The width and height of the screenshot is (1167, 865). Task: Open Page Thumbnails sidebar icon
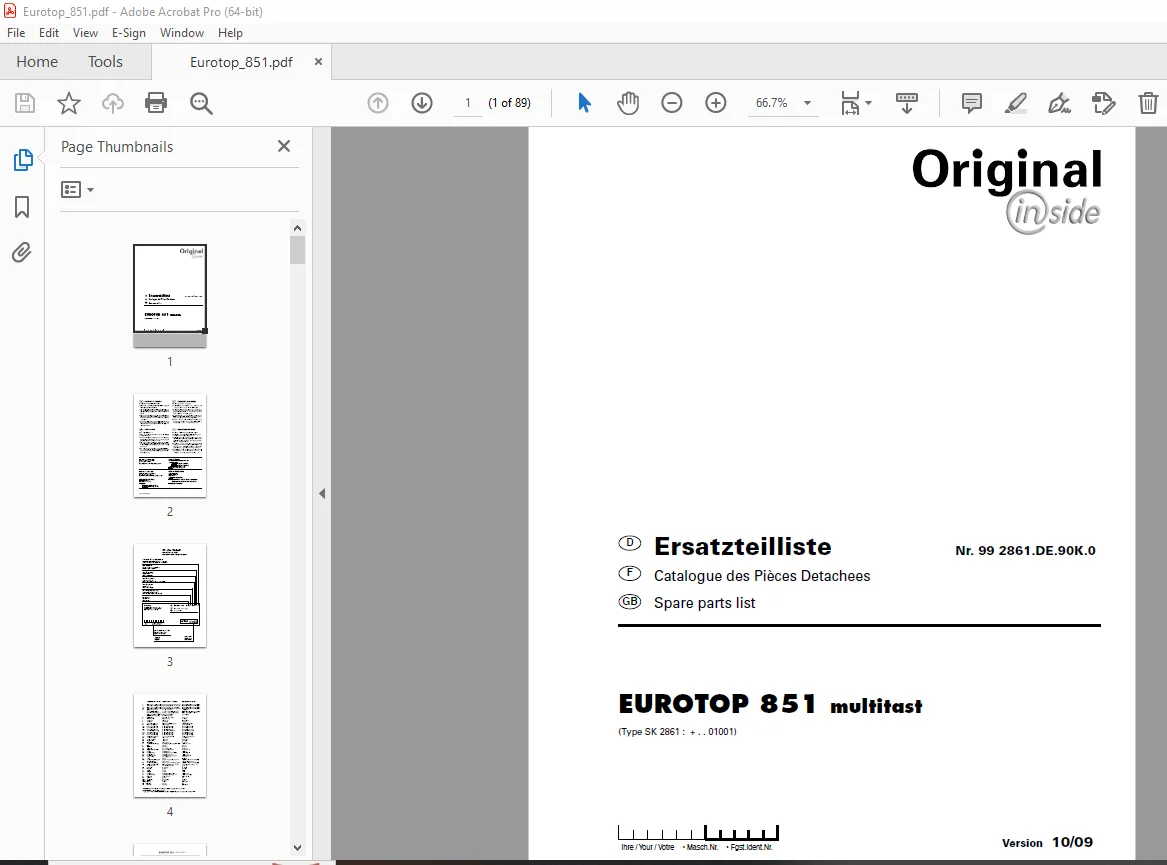[23, 159]
